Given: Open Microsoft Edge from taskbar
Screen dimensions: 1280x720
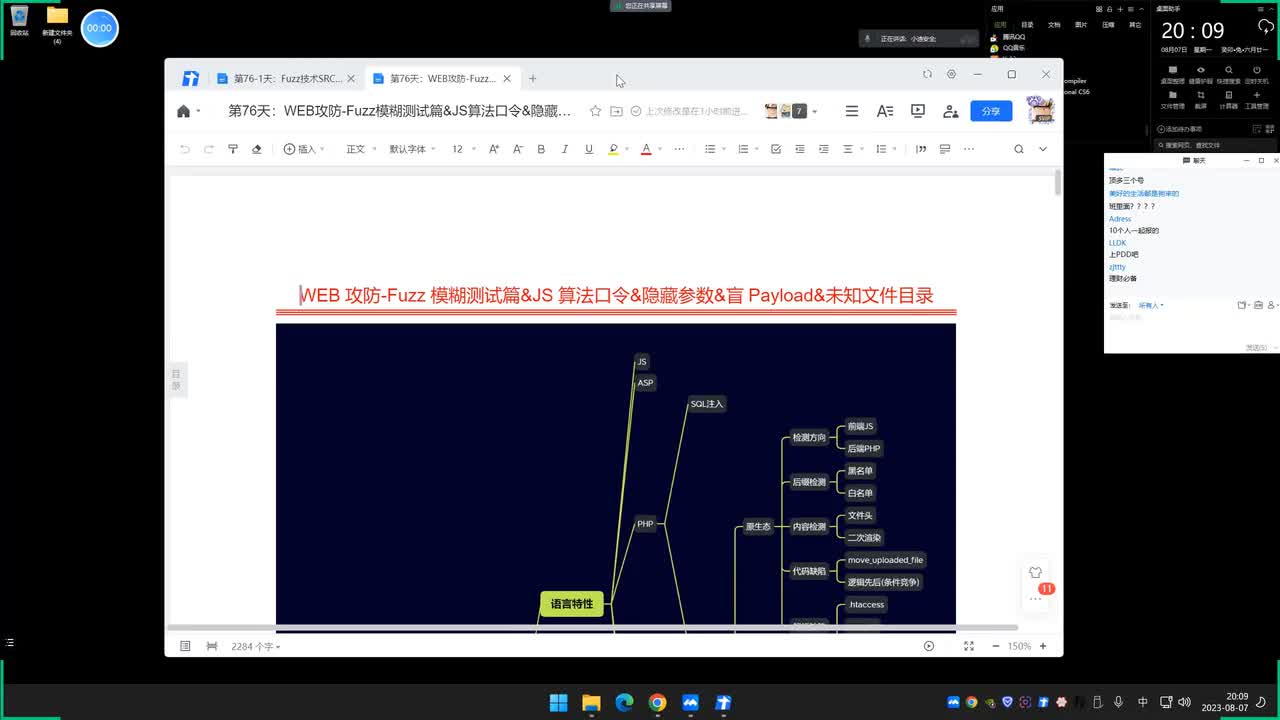Looking at the screenshot, I should 624,702.
